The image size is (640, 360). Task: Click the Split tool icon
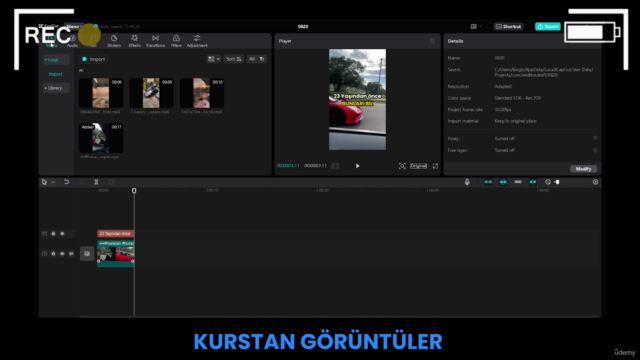96,182
